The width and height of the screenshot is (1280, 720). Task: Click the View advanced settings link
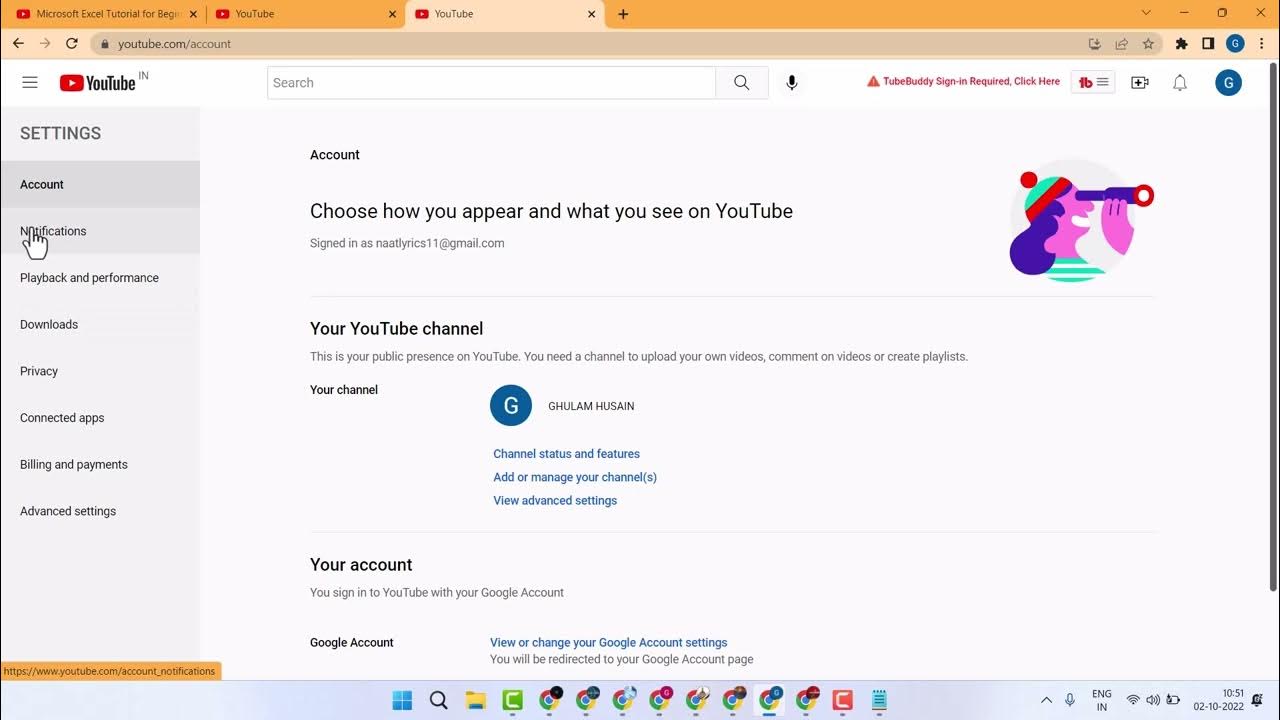tap(555, 501)
